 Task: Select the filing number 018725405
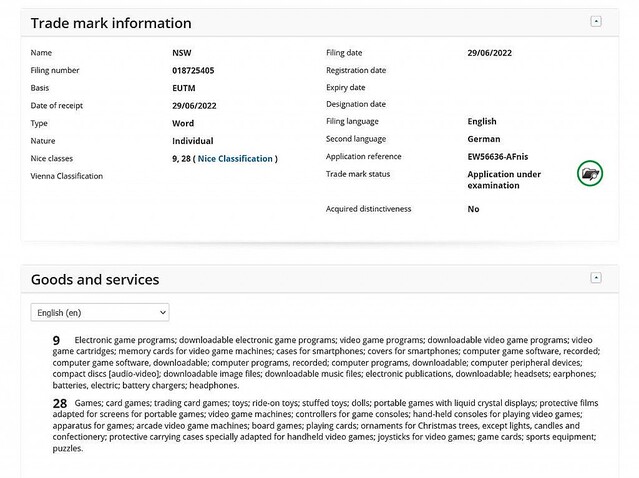(195, 70)
